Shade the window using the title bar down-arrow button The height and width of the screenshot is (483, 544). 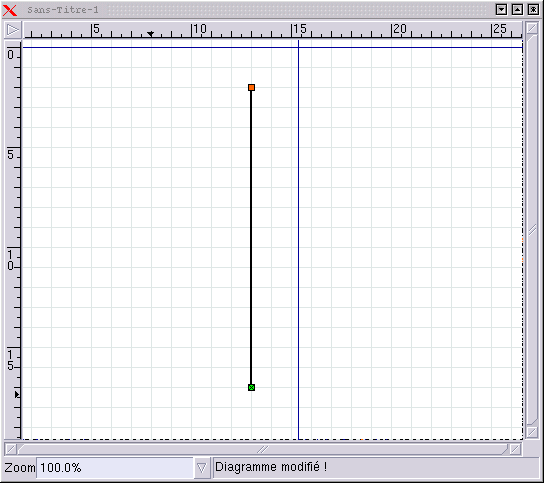point(501,10)
